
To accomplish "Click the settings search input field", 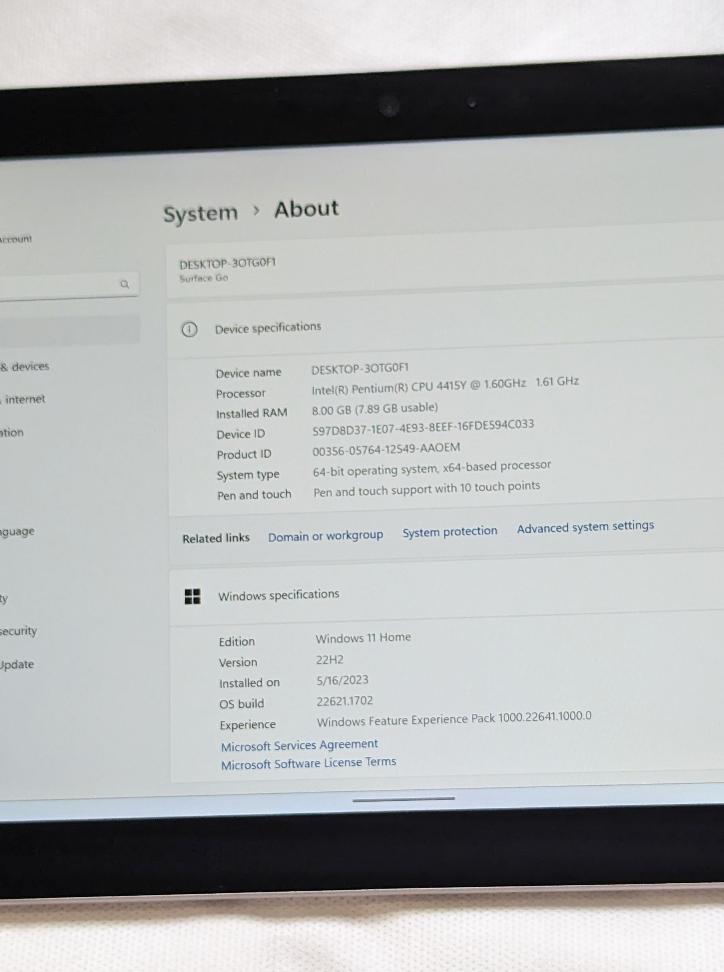I will point(68,286).
